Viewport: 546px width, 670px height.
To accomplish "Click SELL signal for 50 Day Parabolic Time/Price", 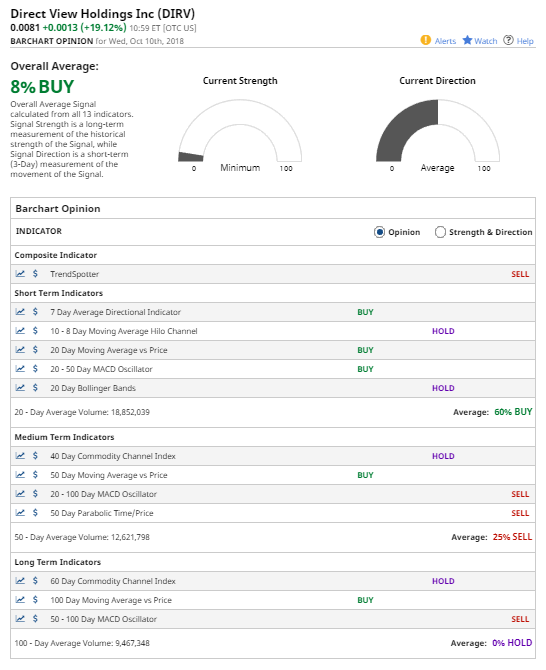I will [x=520, y=513].
